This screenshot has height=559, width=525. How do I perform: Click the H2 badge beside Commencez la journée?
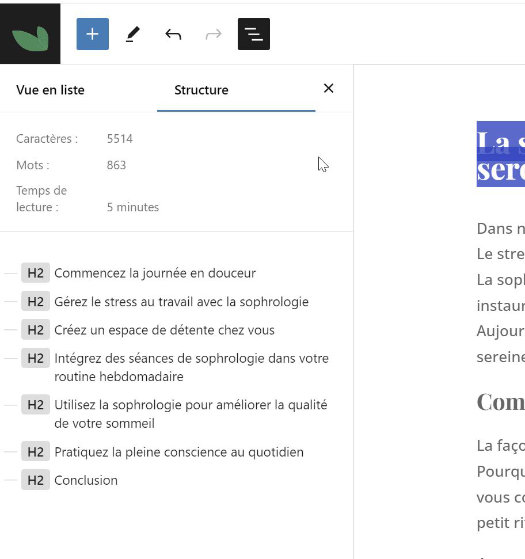pos(35,273)
